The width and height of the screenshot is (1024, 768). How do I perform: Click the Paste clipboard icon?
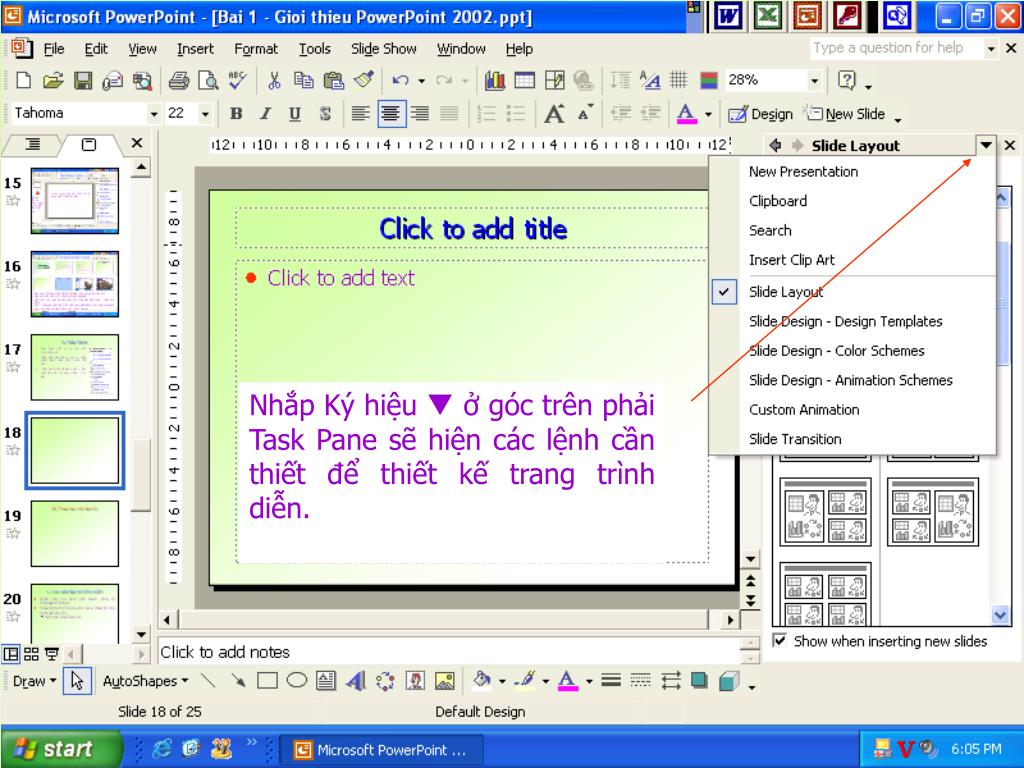pyautogui.click(x=334, y=81)
